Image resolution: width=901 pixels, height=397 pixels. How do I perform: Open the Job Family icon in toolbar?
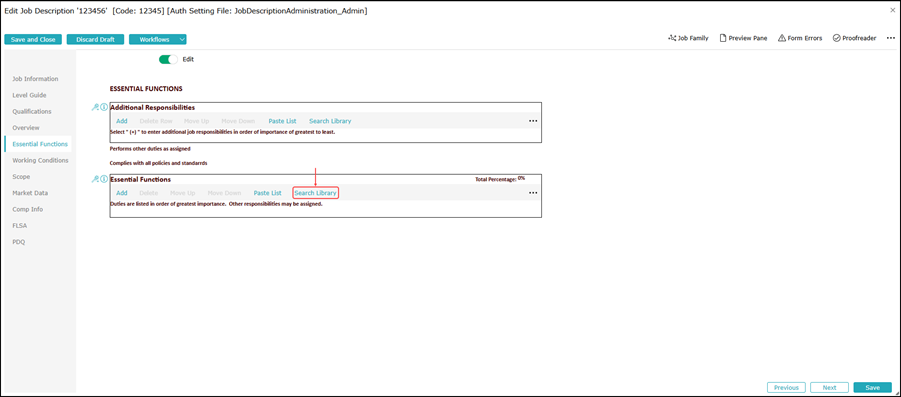coord(688,38)
